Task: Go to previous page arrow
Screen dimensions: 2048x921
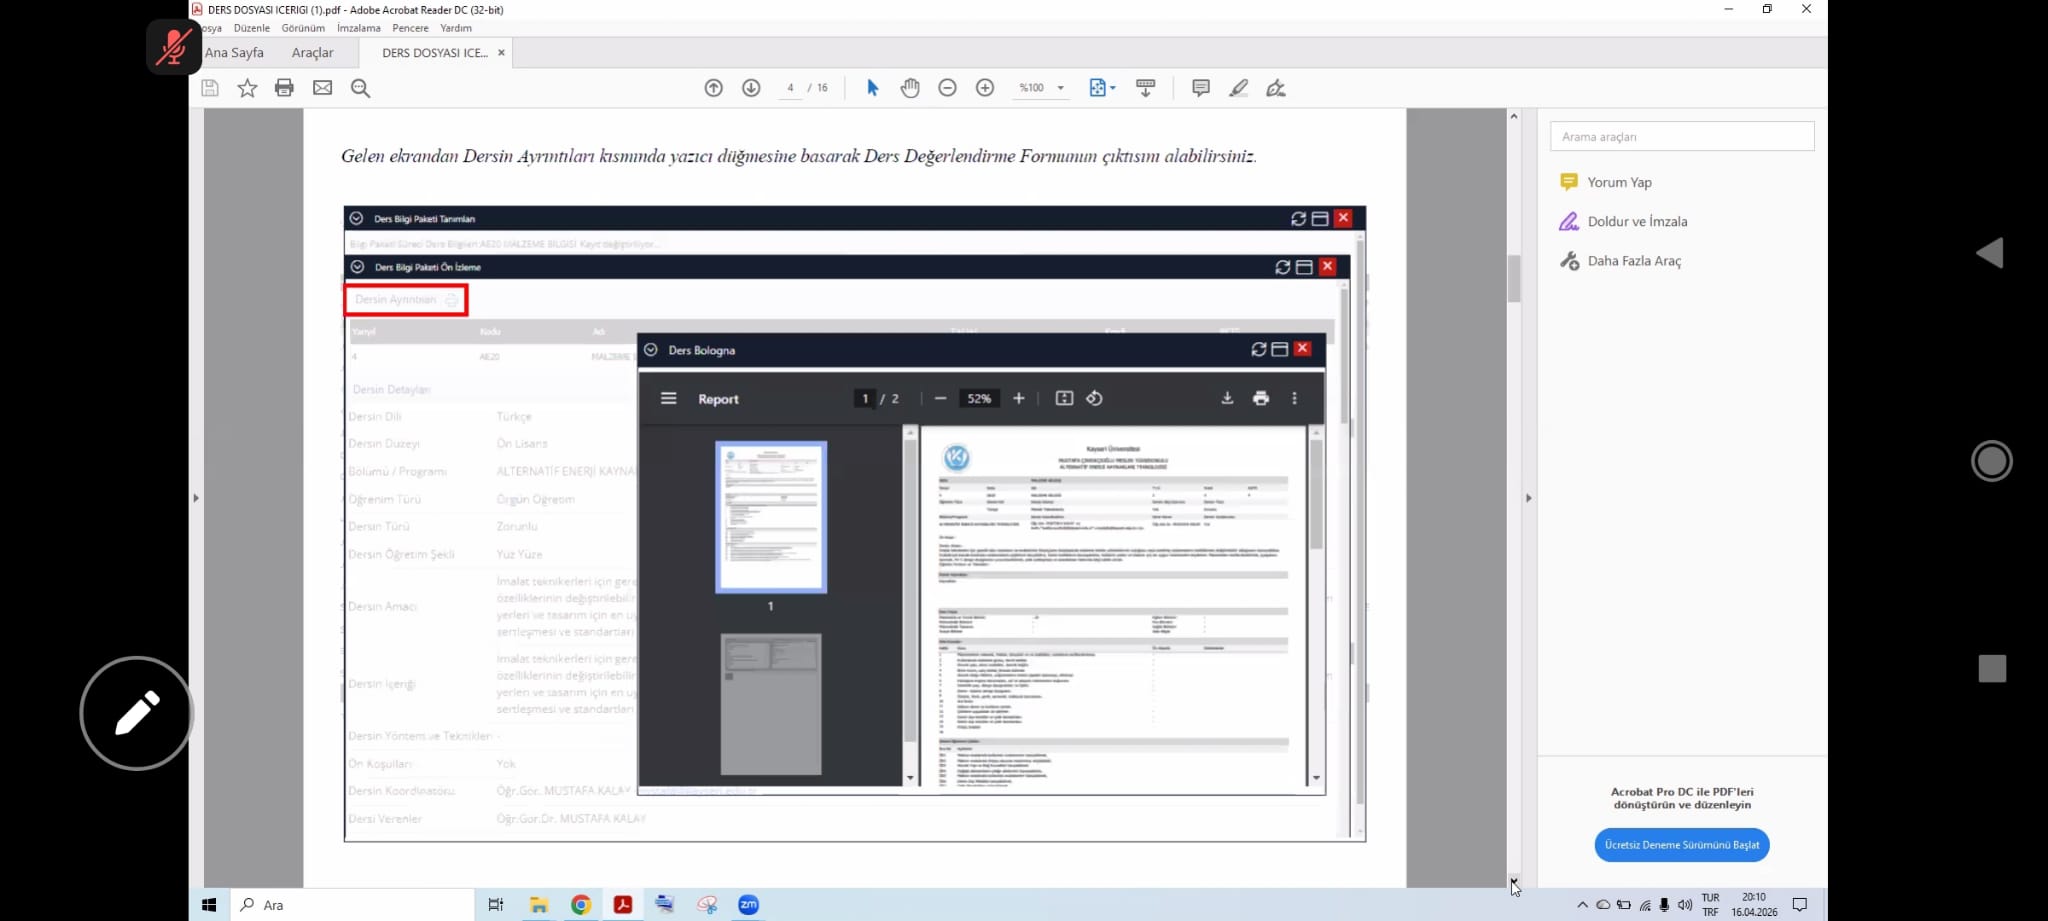Action: pyautogui.click(x=713, y=88)
